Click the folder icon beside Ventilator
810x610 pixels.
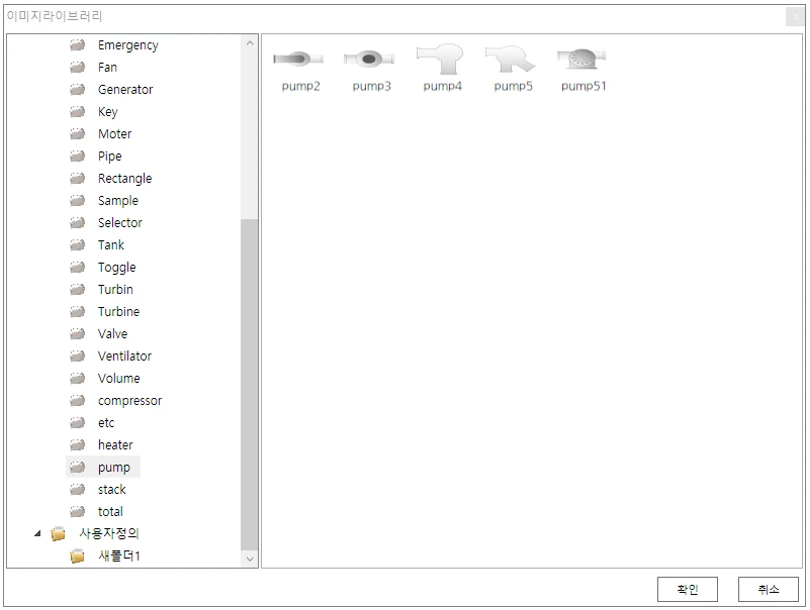tap(77, 356)
